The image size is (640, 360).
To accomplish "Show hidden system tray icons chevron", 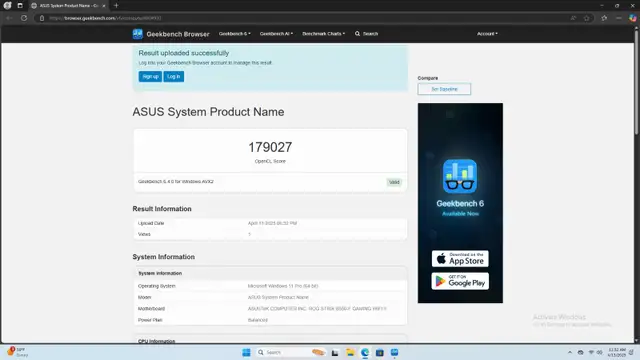I will 570,352.
